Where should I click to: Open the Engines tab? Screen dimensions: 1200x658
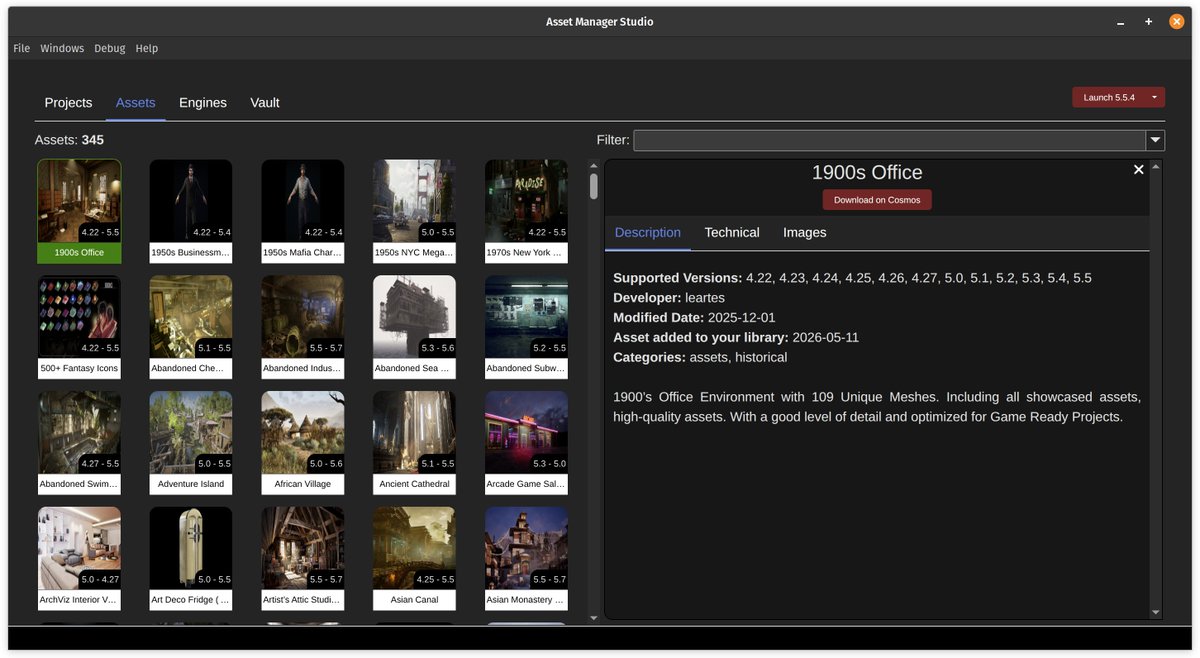point(203,103)
